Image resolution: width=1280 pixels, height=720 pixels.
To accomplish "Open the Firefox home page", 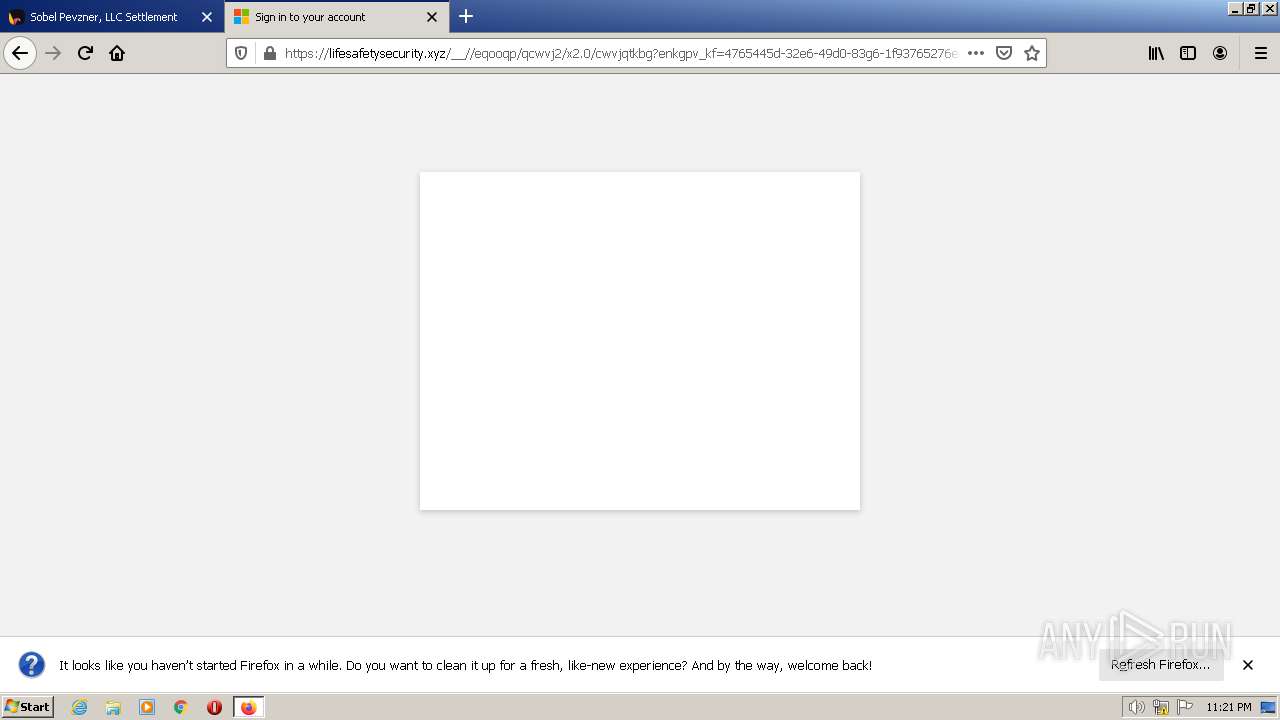I will [117, 53].
